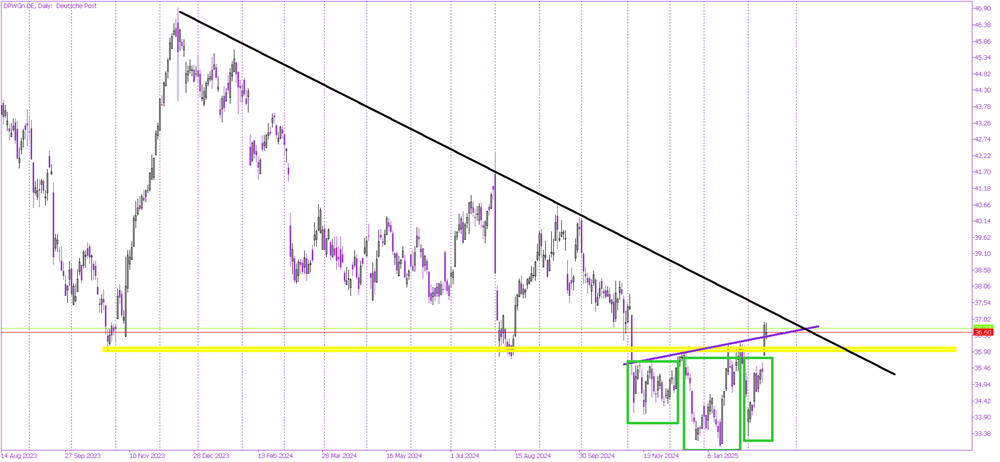Viewport: 1000px width, 462px height.
Task: Pick the 38.06 value on price scale
Action: pos(982,287)
